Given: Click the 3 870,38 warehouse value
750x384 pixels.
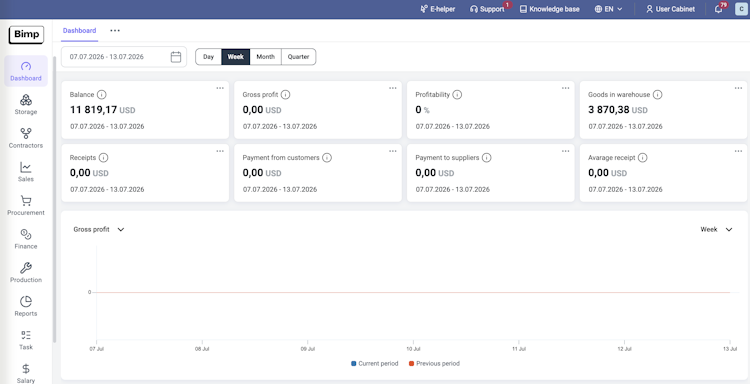Looking at the screenshot, I should pos(609,110).
